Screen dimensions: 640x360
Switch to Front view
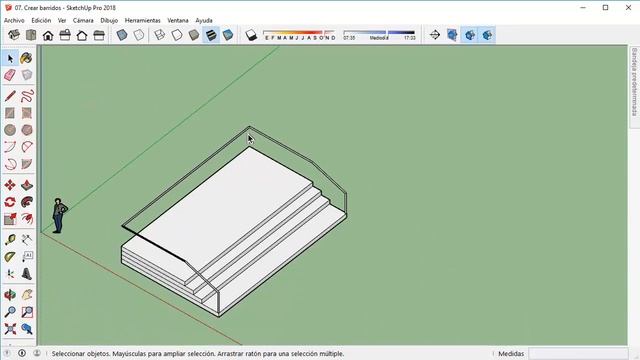click(48, 35)
